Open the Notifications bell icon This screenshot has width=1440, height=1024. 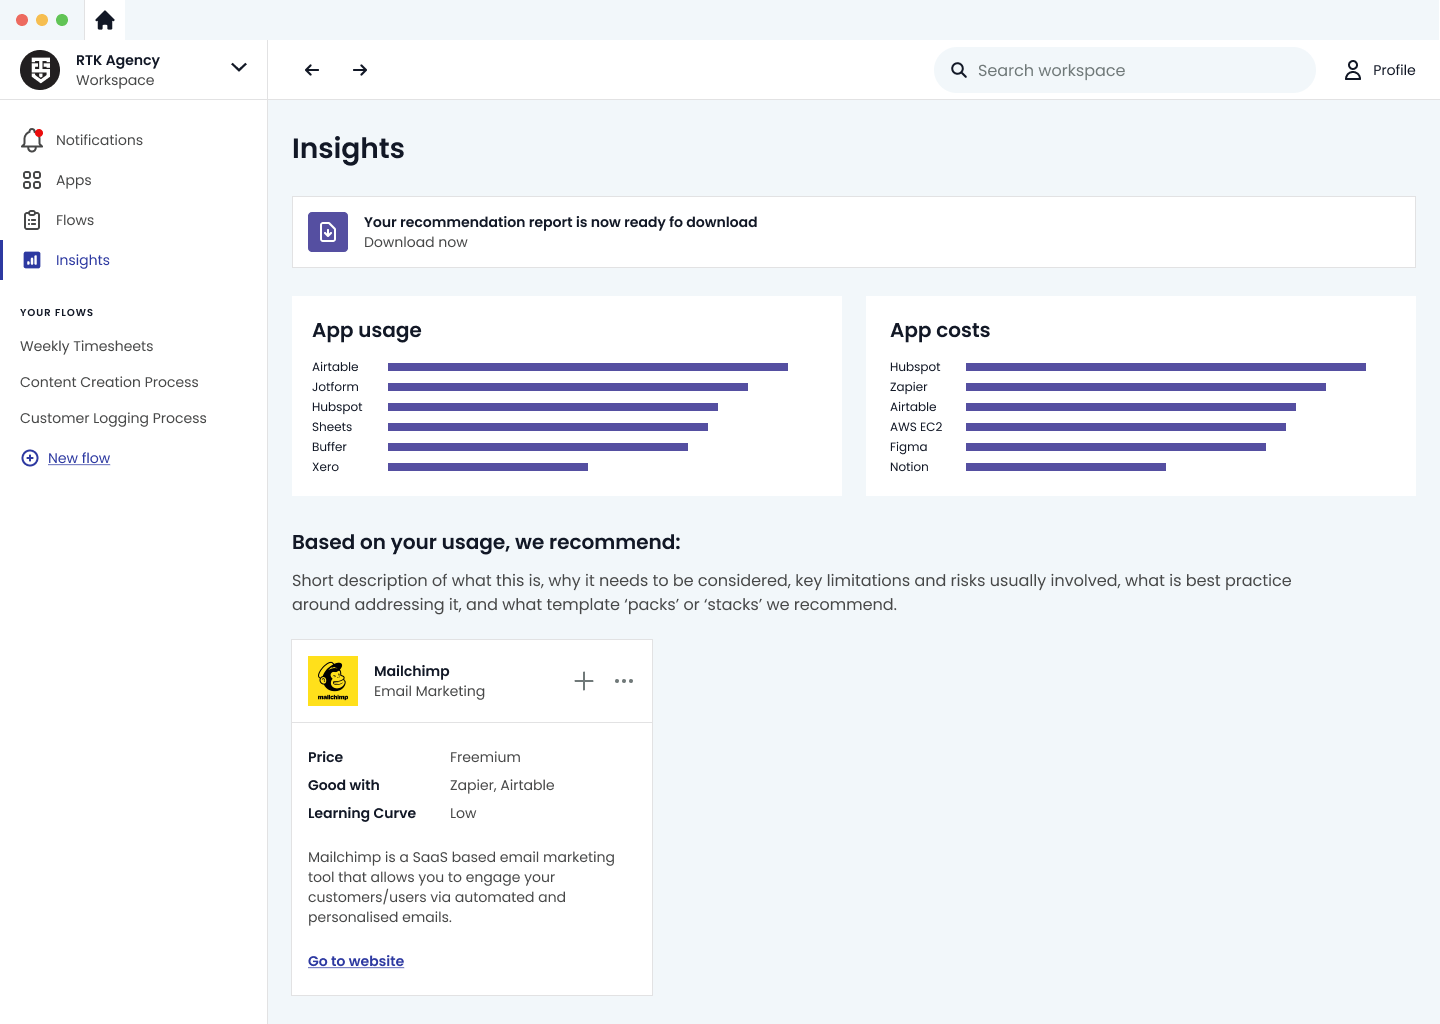pos(32,140)
